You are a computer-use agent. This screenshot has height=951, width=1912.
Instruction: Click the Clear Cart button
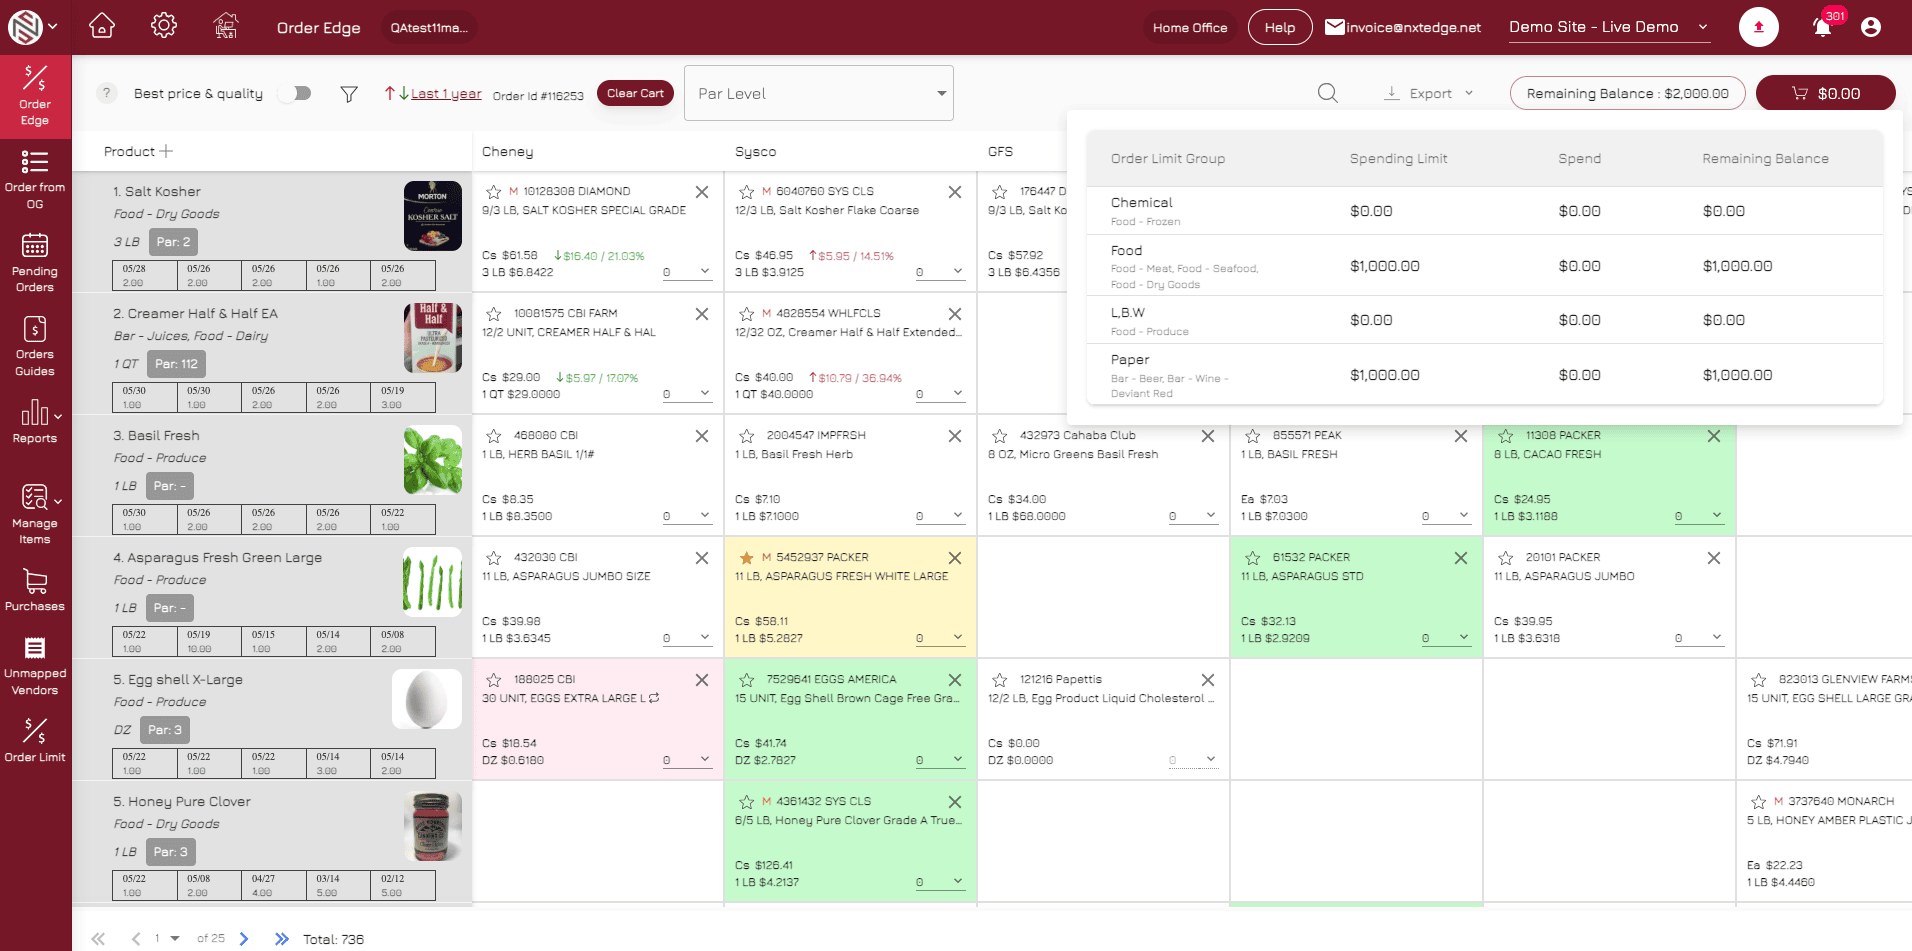pyautogui.click(x=635, y=93)
